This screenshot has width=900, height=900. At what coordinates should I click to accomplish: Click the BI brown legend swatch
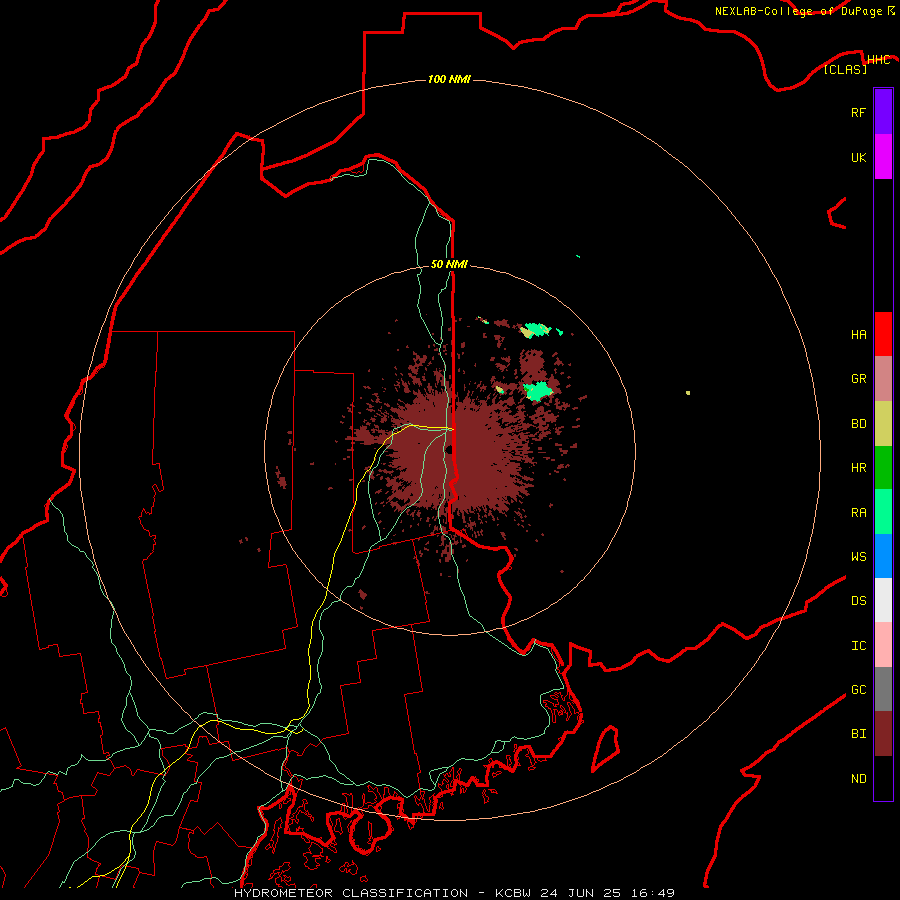(883, 734)
